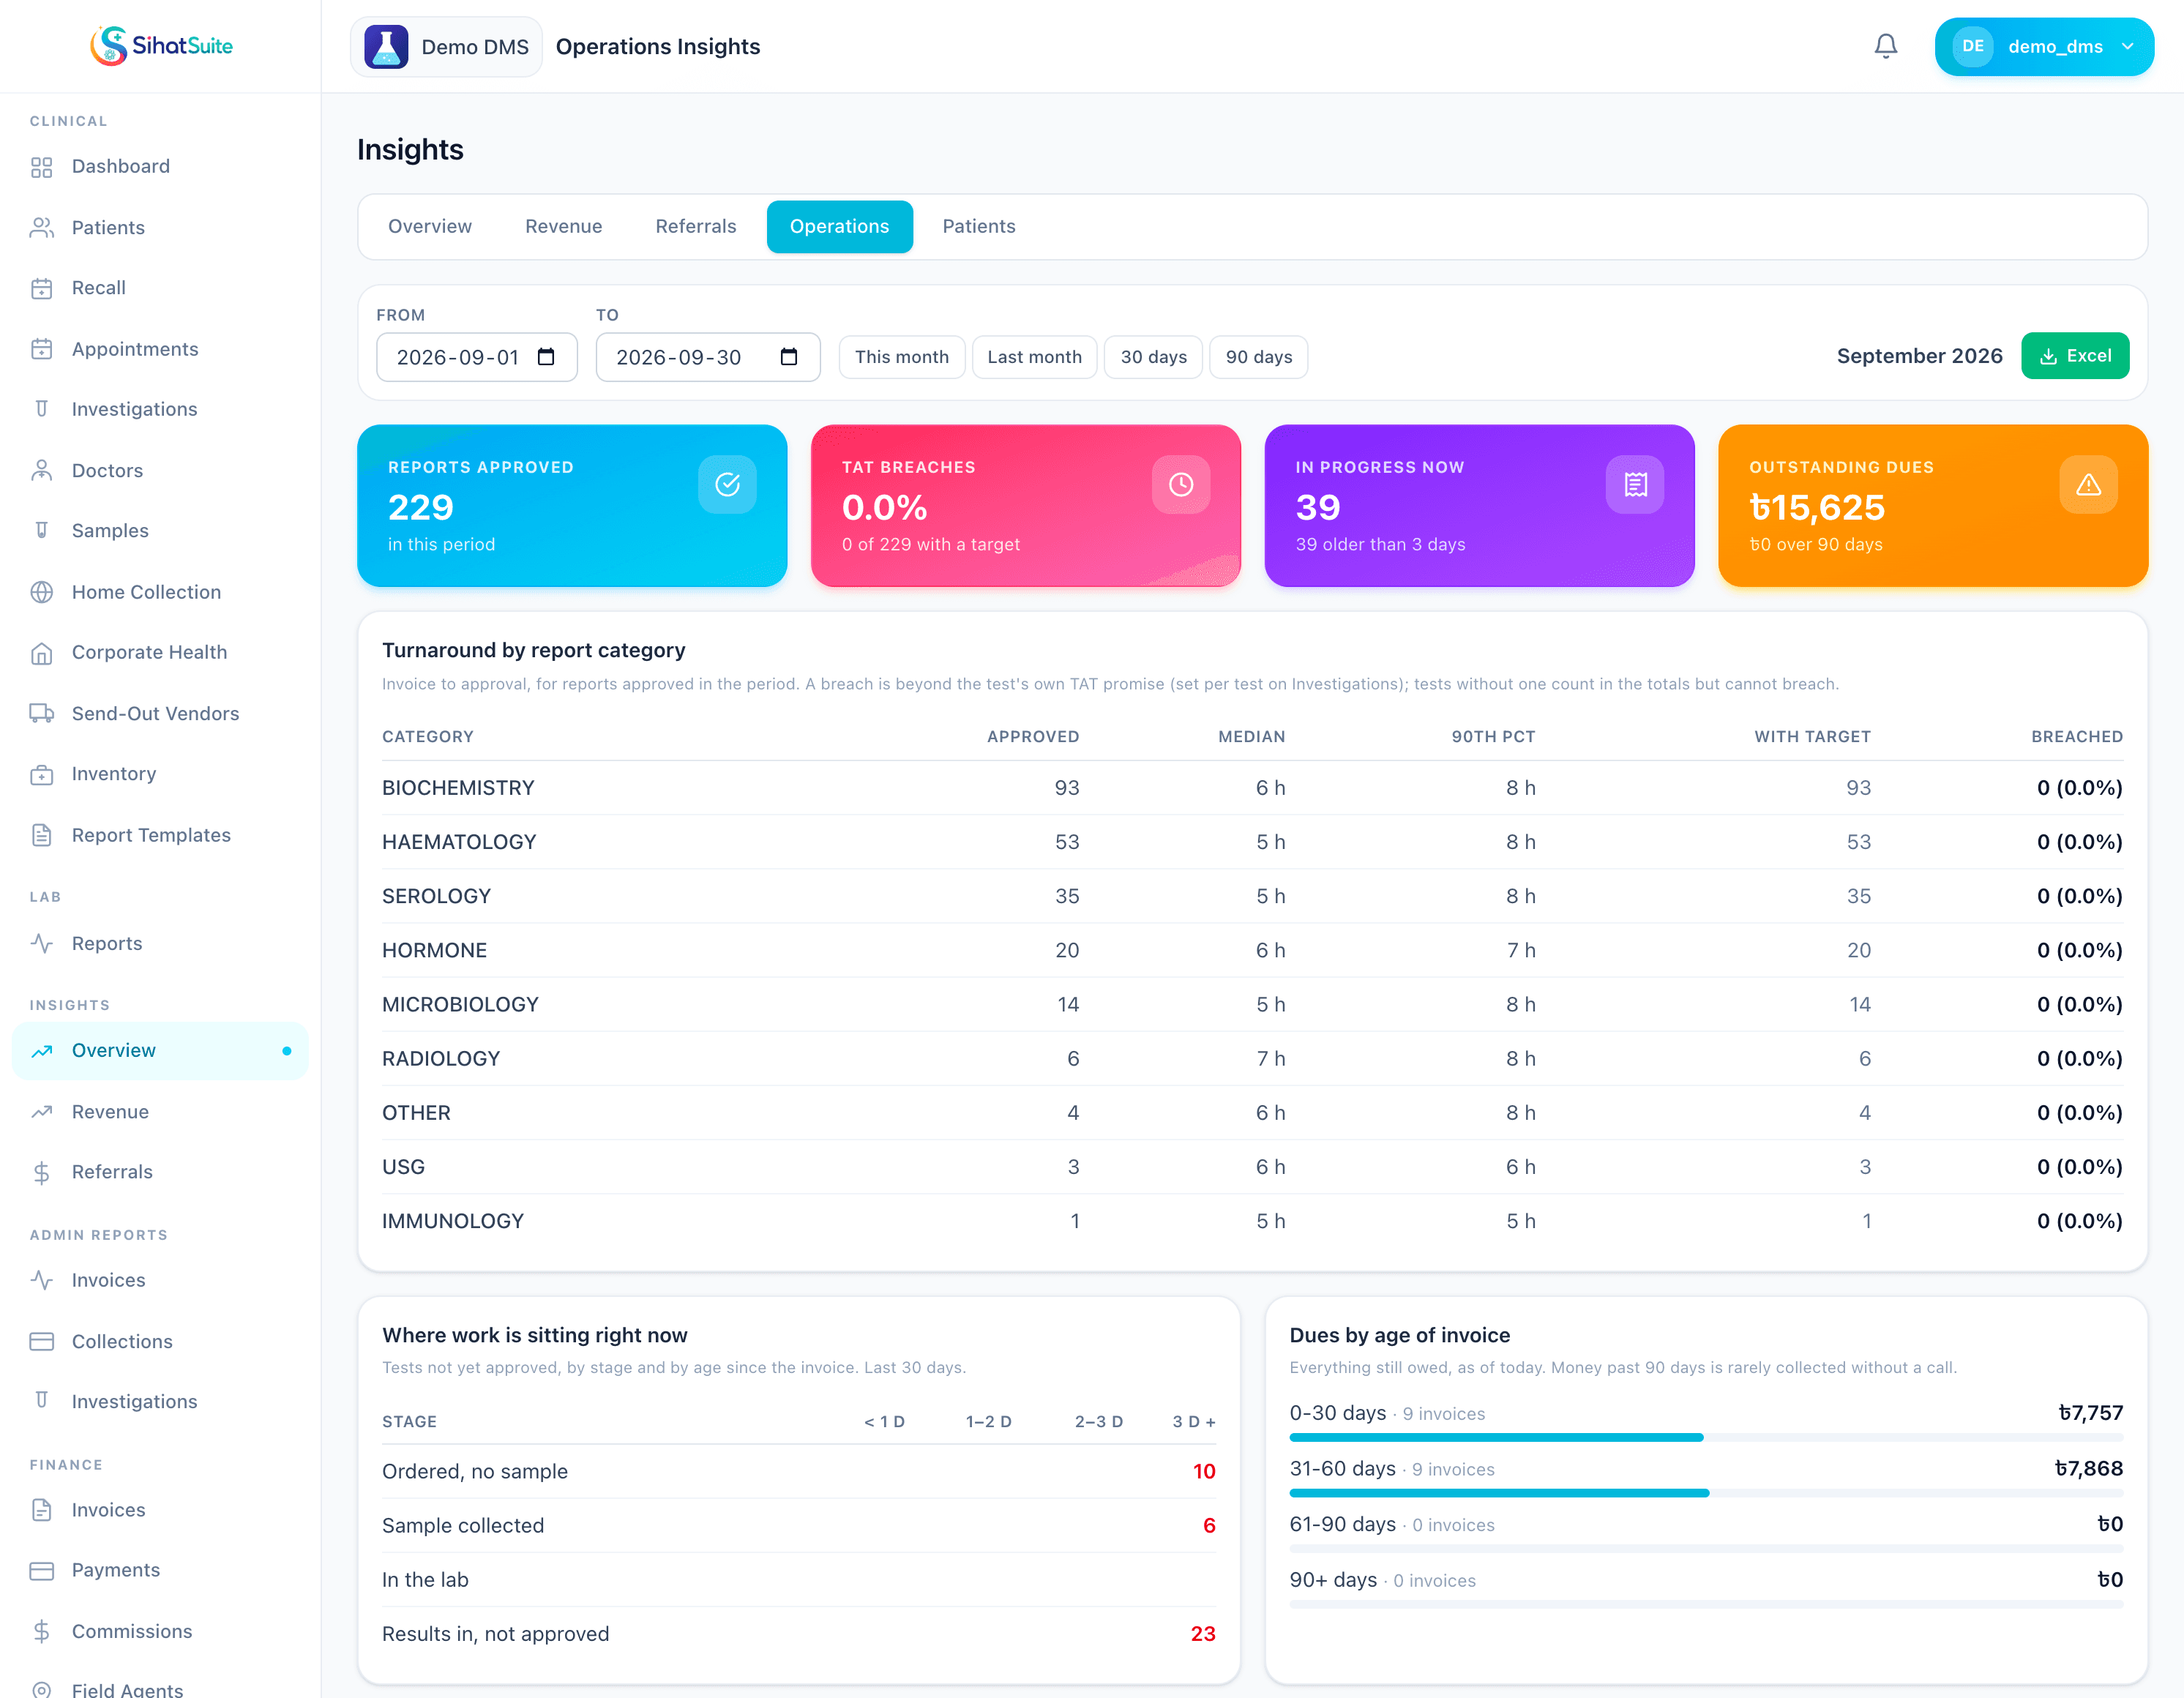Screen dimensions: 2184x1698
Task: Click the warning triangle icon on Outstanding Dues
Action: pos(2088,485)
